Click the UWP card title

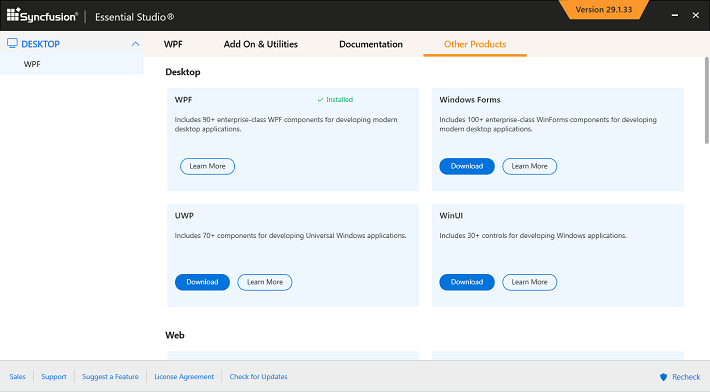[x=184, y=215]
